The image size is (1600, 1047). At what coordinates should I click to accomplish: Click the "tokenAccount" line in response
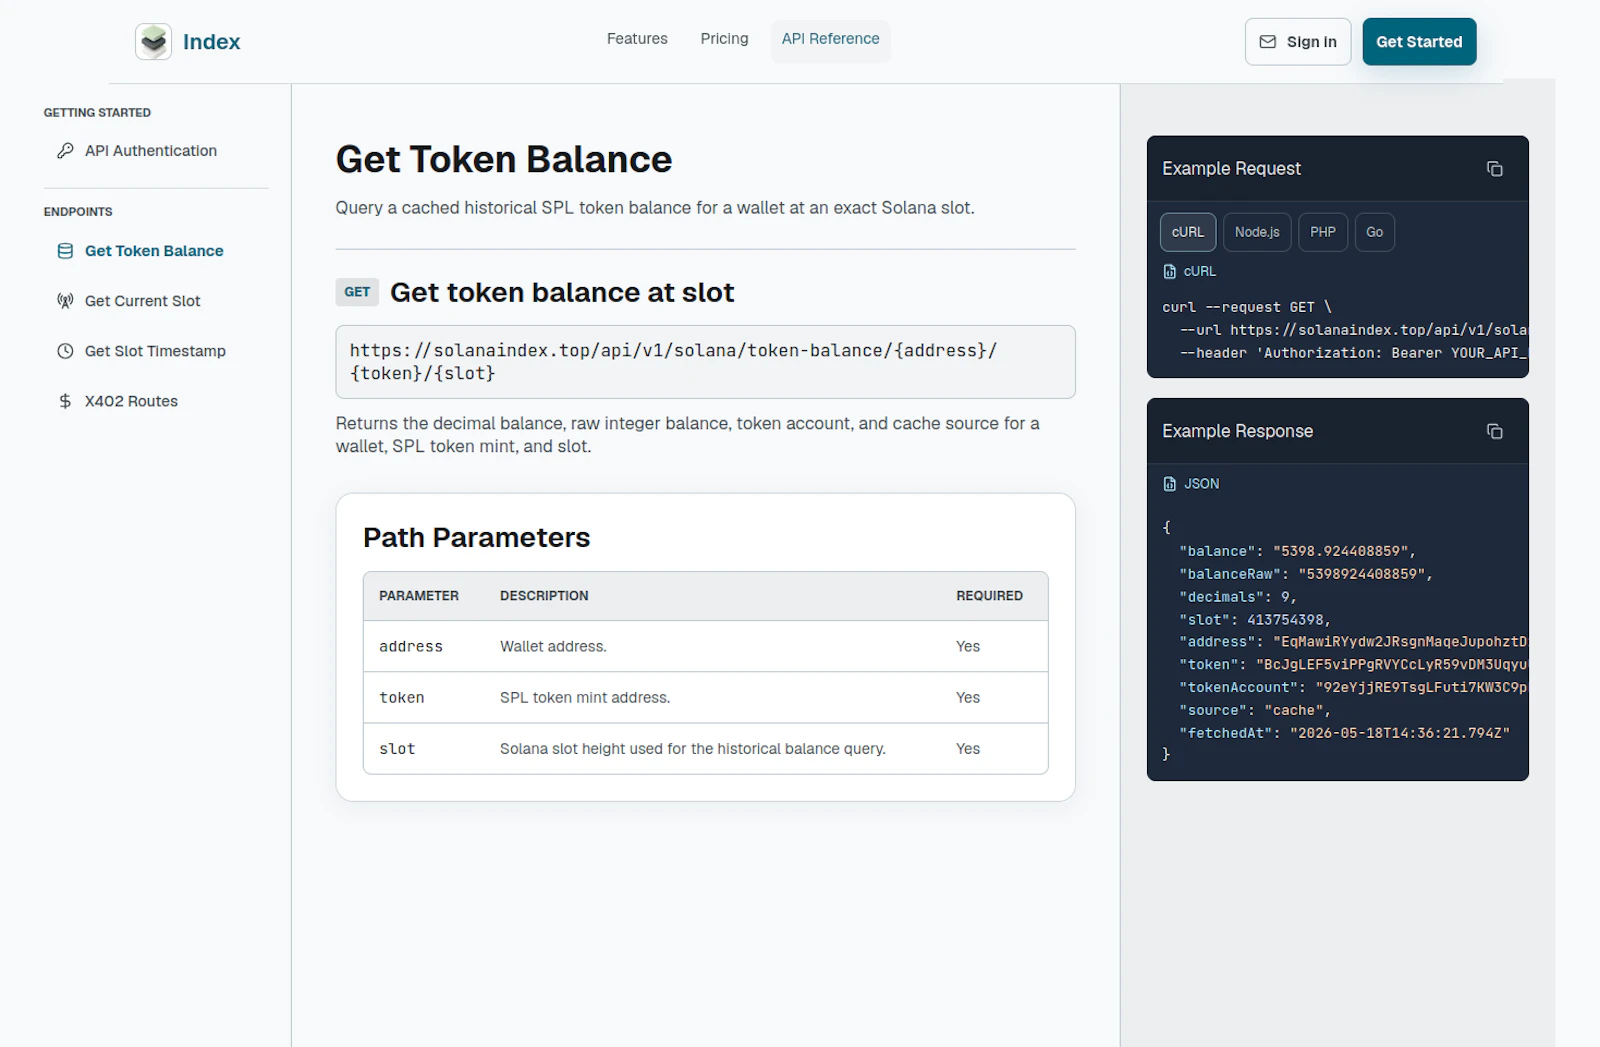[x=1353, y=688]
